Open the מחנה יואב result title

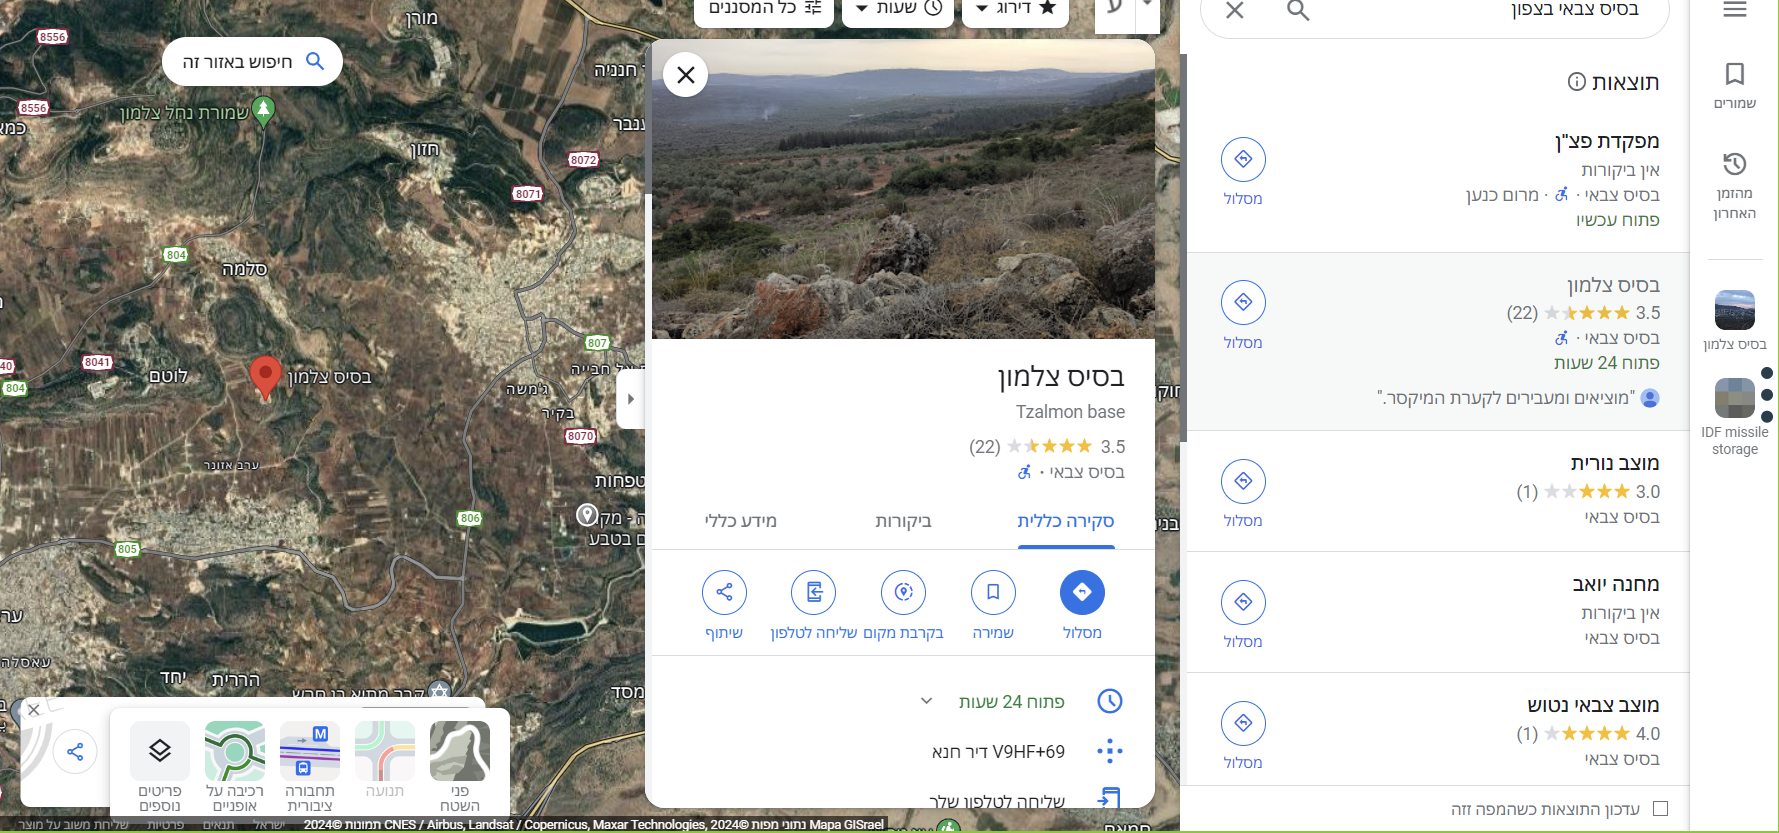tap(1616, 584)
